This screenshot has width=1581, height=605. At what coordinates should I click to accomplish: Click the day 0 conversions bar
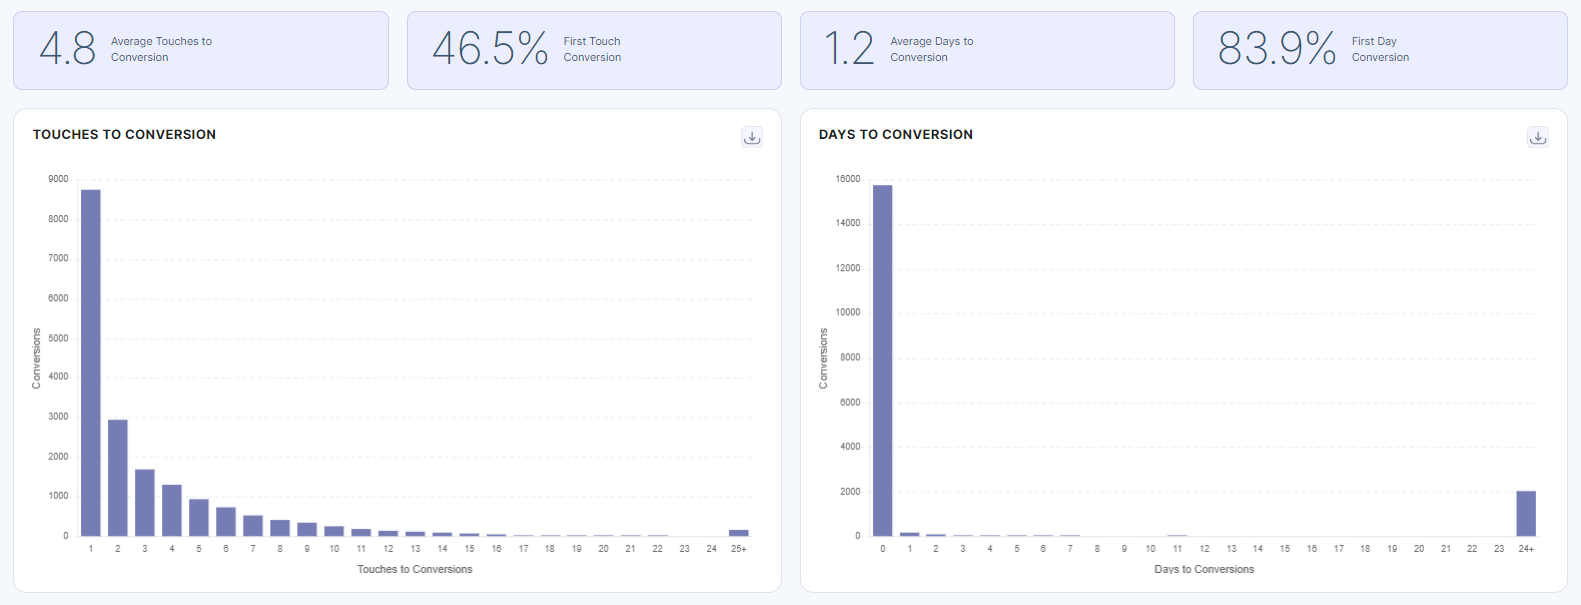click(882, 360)
